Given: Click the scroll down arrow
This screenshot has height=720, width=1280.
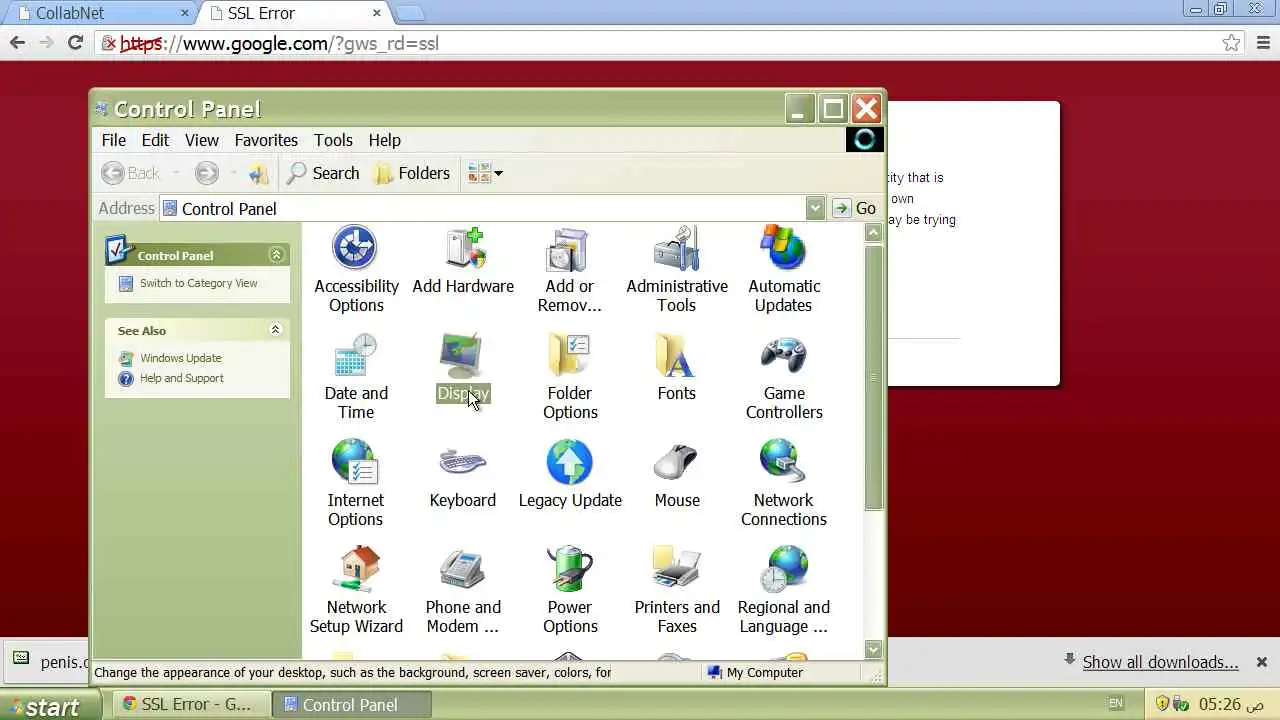Looking at the screenshot, I should [x=873, y=649].
